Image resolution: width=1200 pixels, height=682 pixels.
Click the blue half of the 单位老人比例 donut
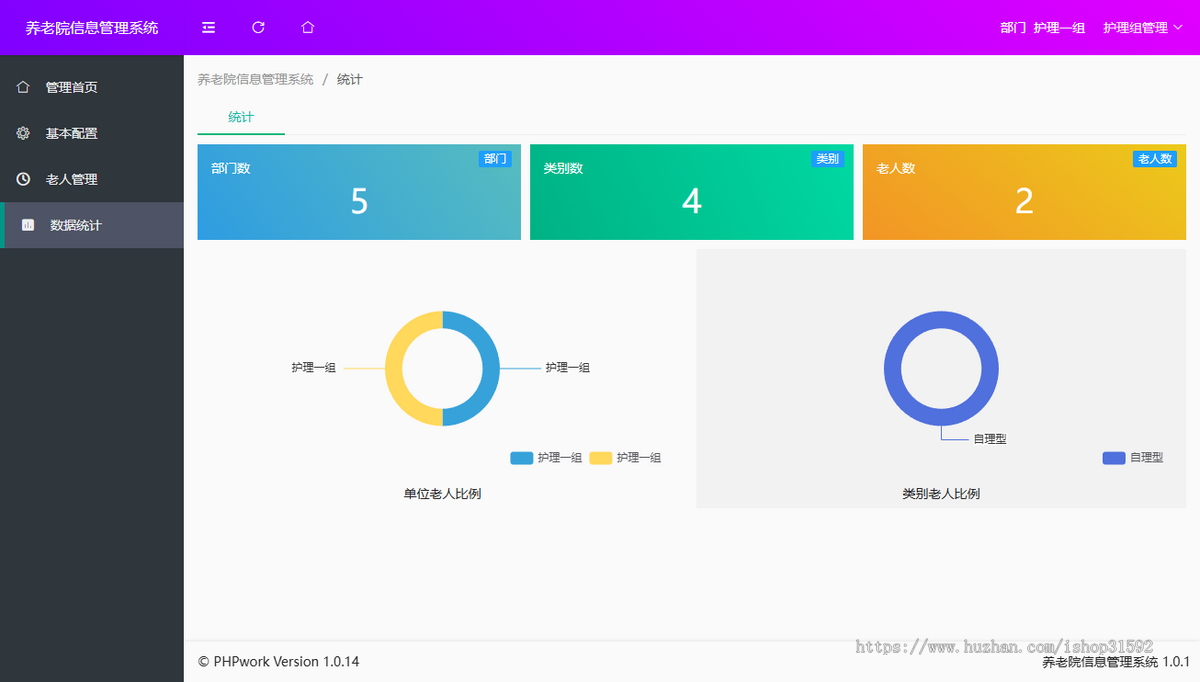[x=491, y=369]
